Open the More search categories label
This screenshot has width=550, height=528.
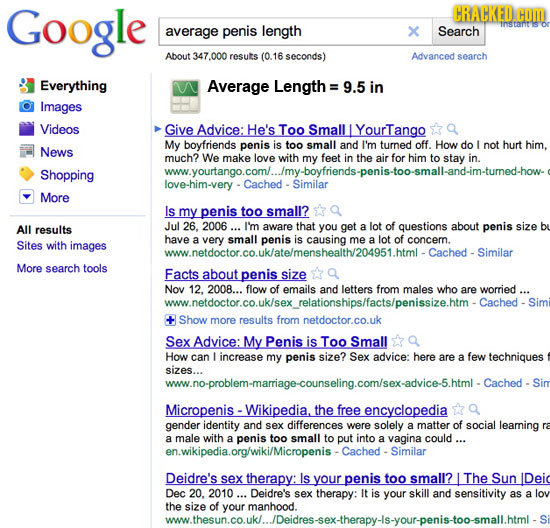click(x=55, y=198)
